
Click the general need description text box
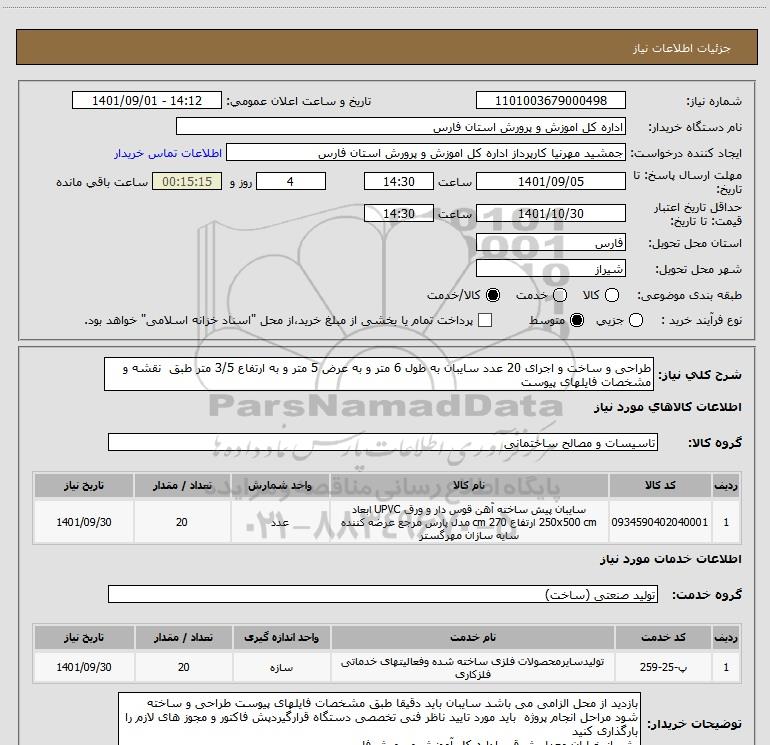coord(379,374)
